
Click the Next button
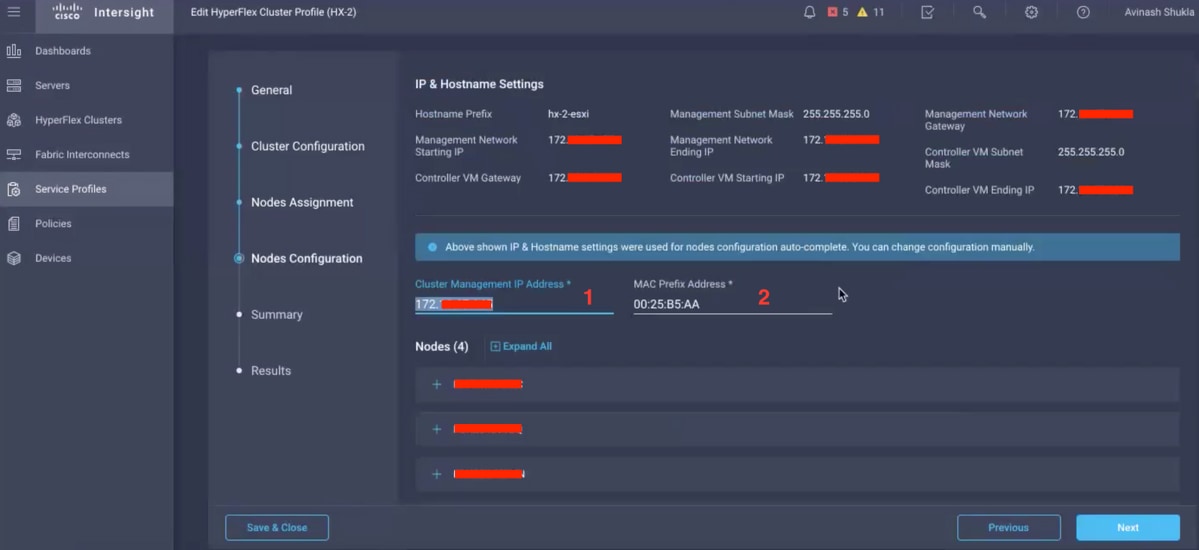tap(1128, 528)
